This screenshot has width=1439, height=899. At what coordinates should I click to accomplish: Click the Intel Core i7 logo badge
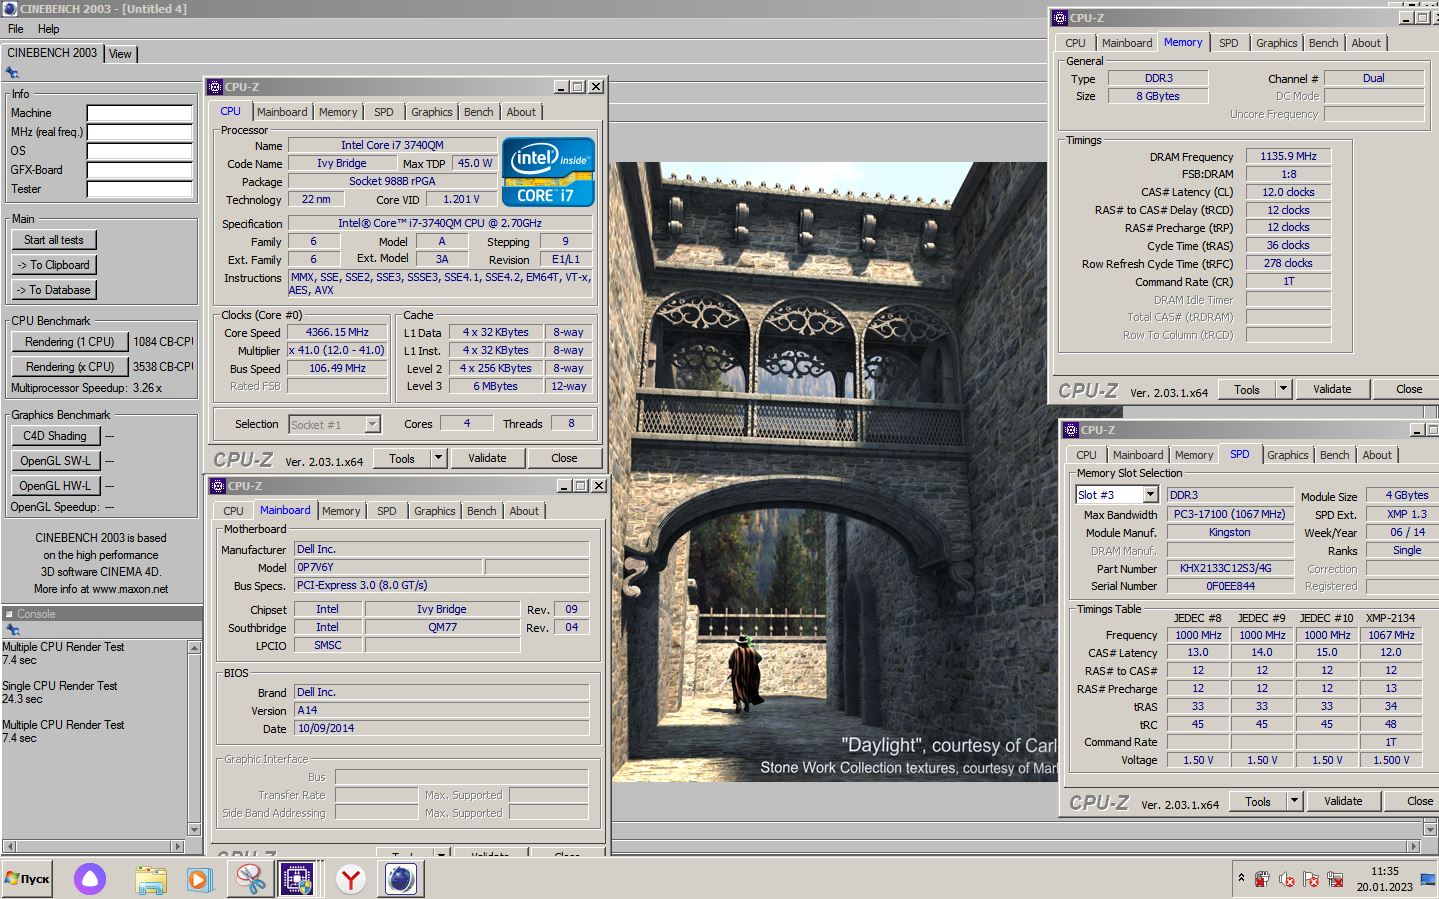point(548,172)
